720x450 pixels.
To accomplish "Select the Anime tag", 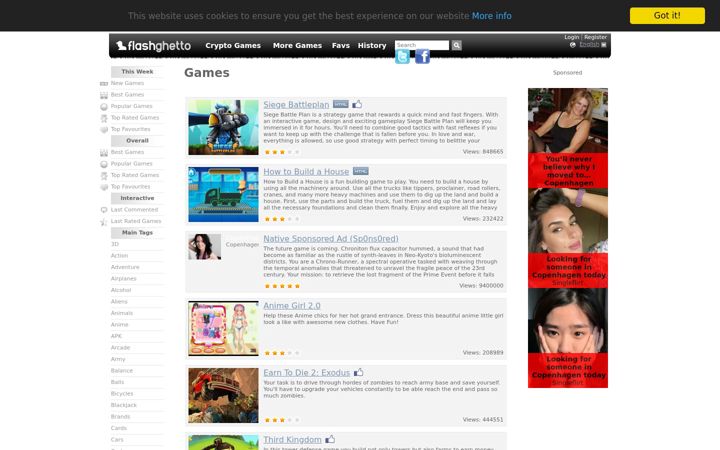I will [x=119, y=325].
